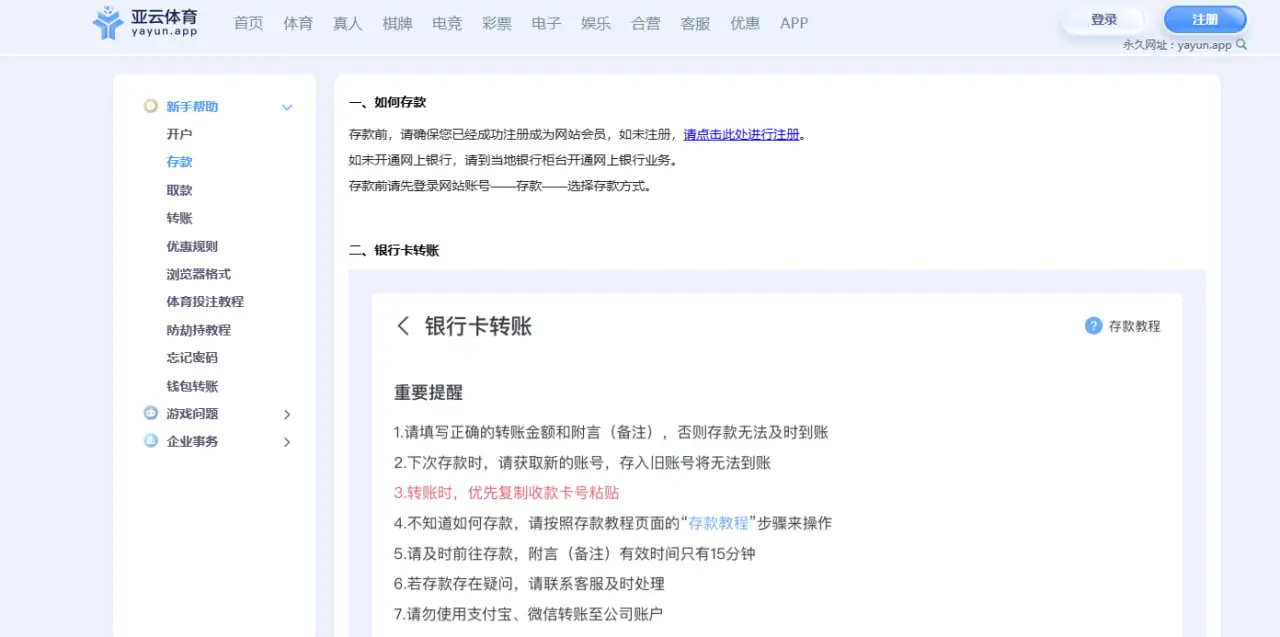
Task: Select 浏览器格式 in the sidebar
Action: (198, 274)
